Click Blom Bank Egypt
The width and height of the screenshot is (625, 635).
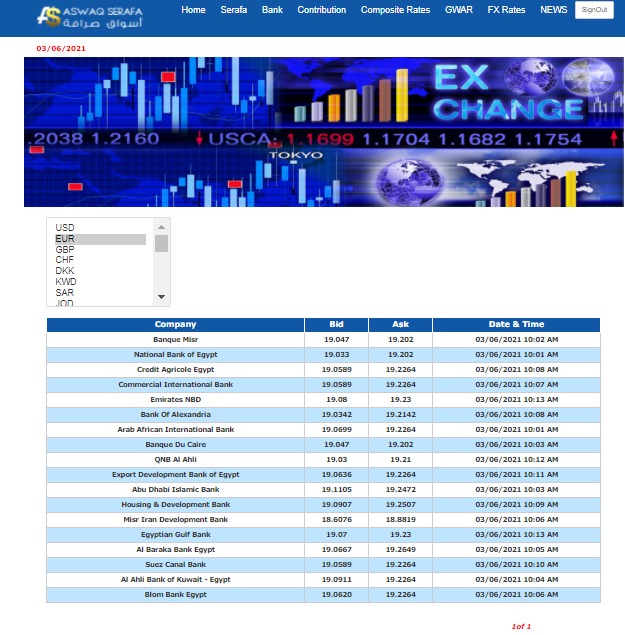(x=175, y=594)
